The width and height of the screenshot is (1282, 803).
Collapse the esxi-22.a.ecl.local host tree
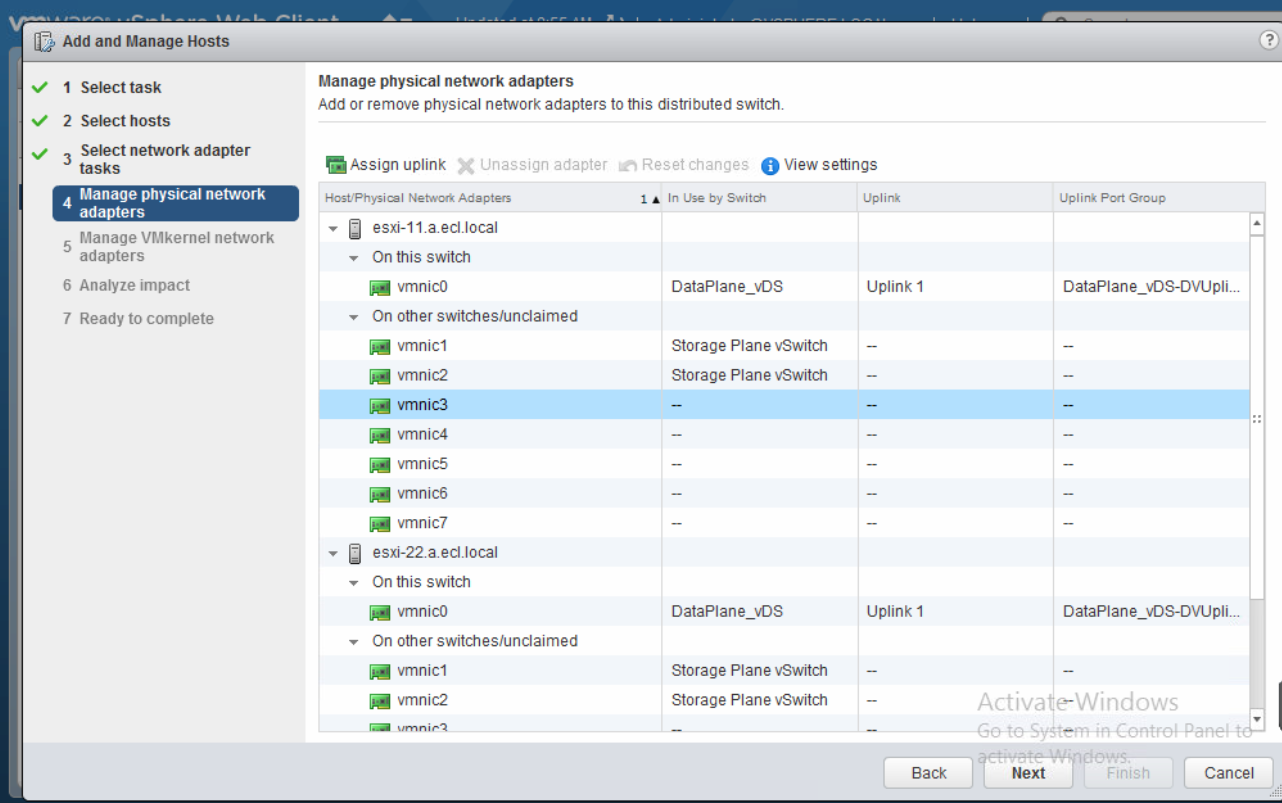[333, 554]
